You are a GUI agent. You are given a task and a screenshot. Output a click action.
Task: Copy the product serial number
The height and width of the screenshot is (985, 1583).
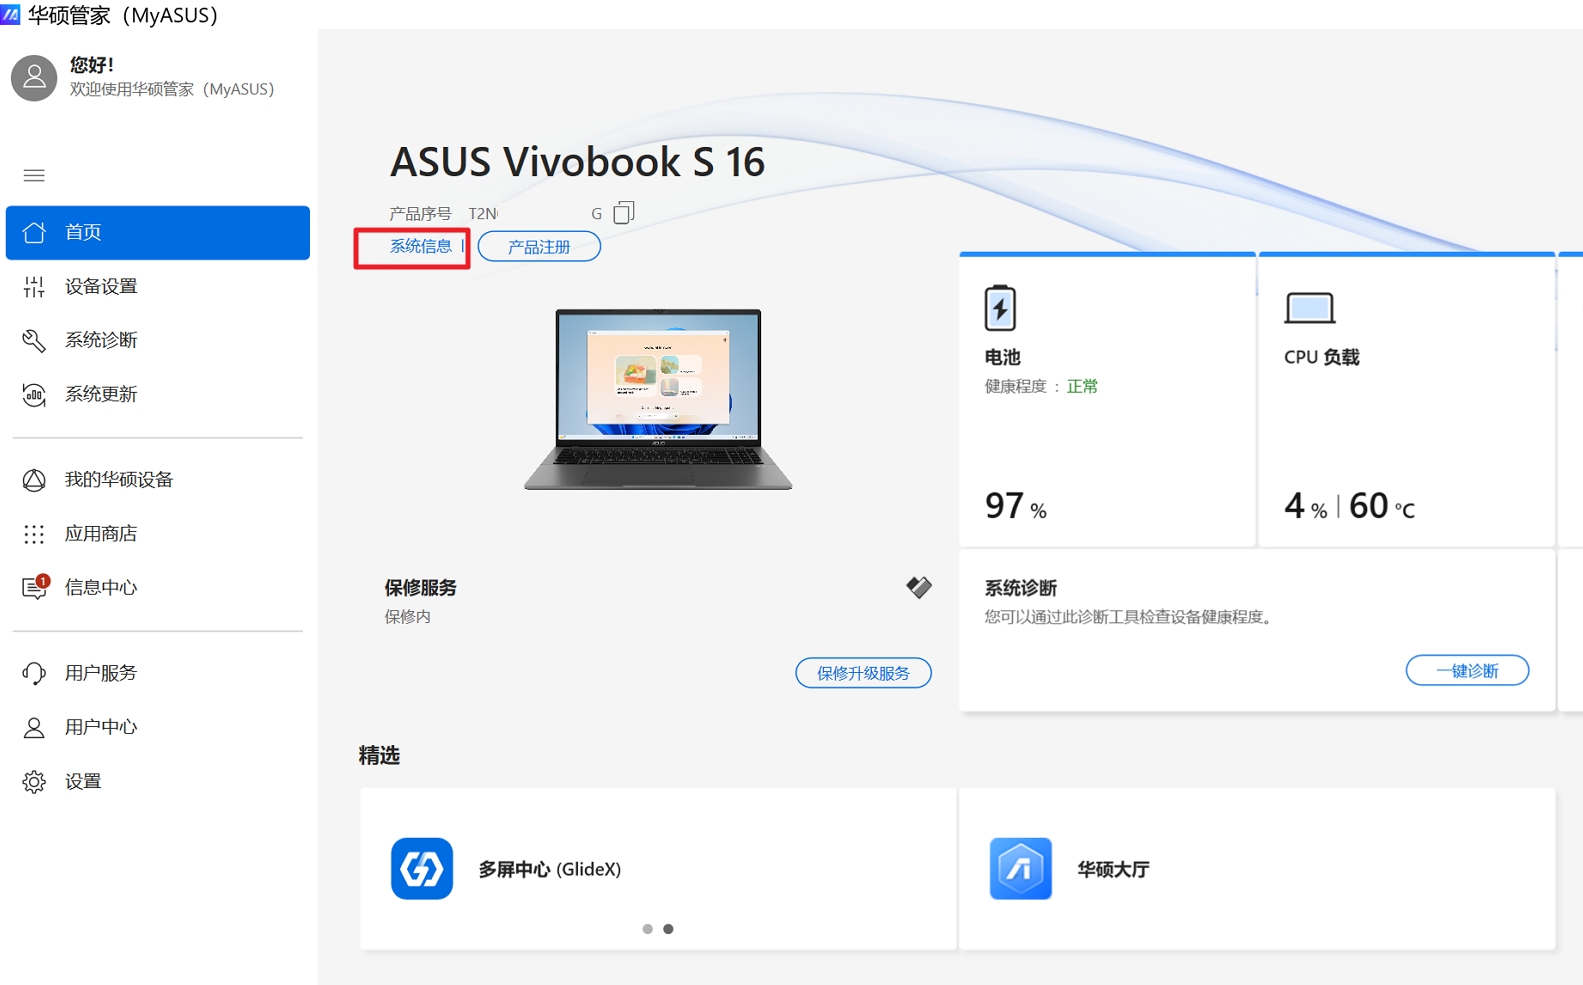click(x=624, y=212)
